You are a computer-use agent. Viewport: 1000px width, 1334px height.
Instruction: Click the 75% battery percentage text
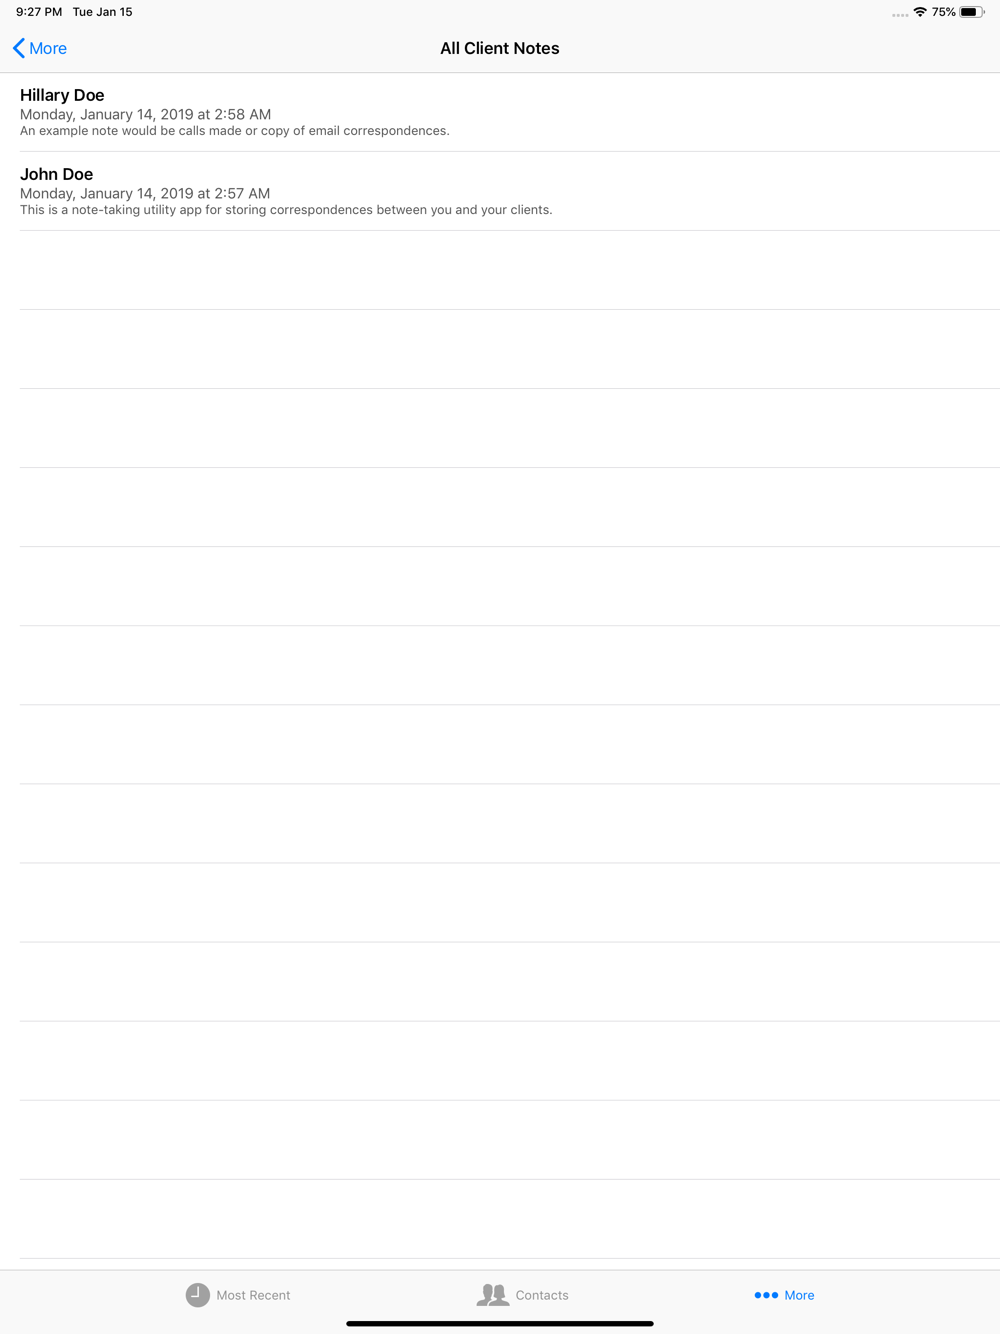pos(943,12)
